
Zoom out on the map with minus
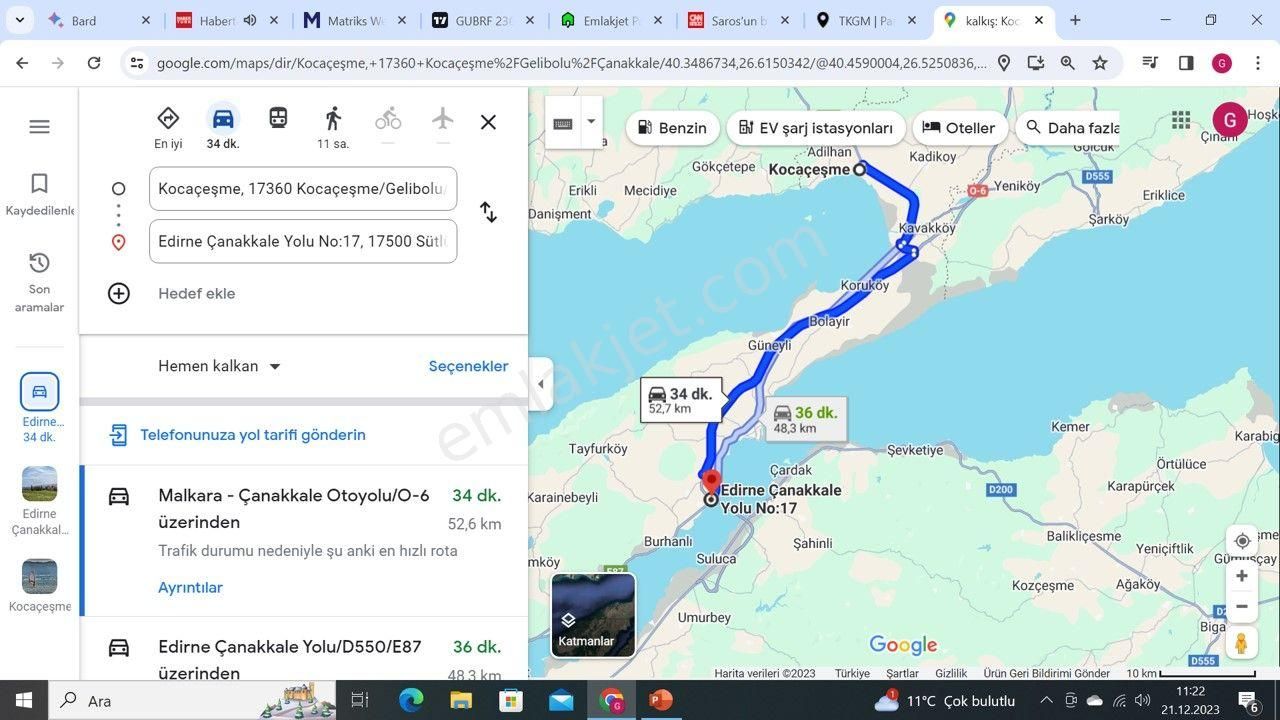[x=1242, y=606]
